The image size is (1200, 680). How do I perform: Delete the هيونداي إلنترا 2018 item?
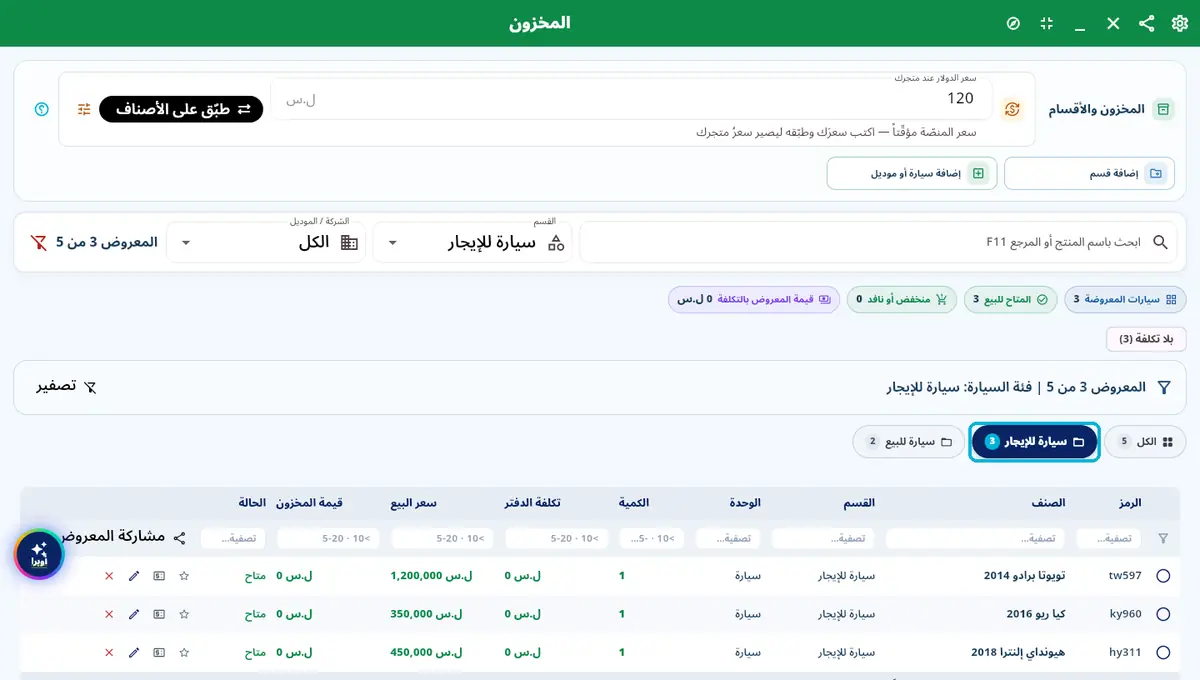point(109,652)
